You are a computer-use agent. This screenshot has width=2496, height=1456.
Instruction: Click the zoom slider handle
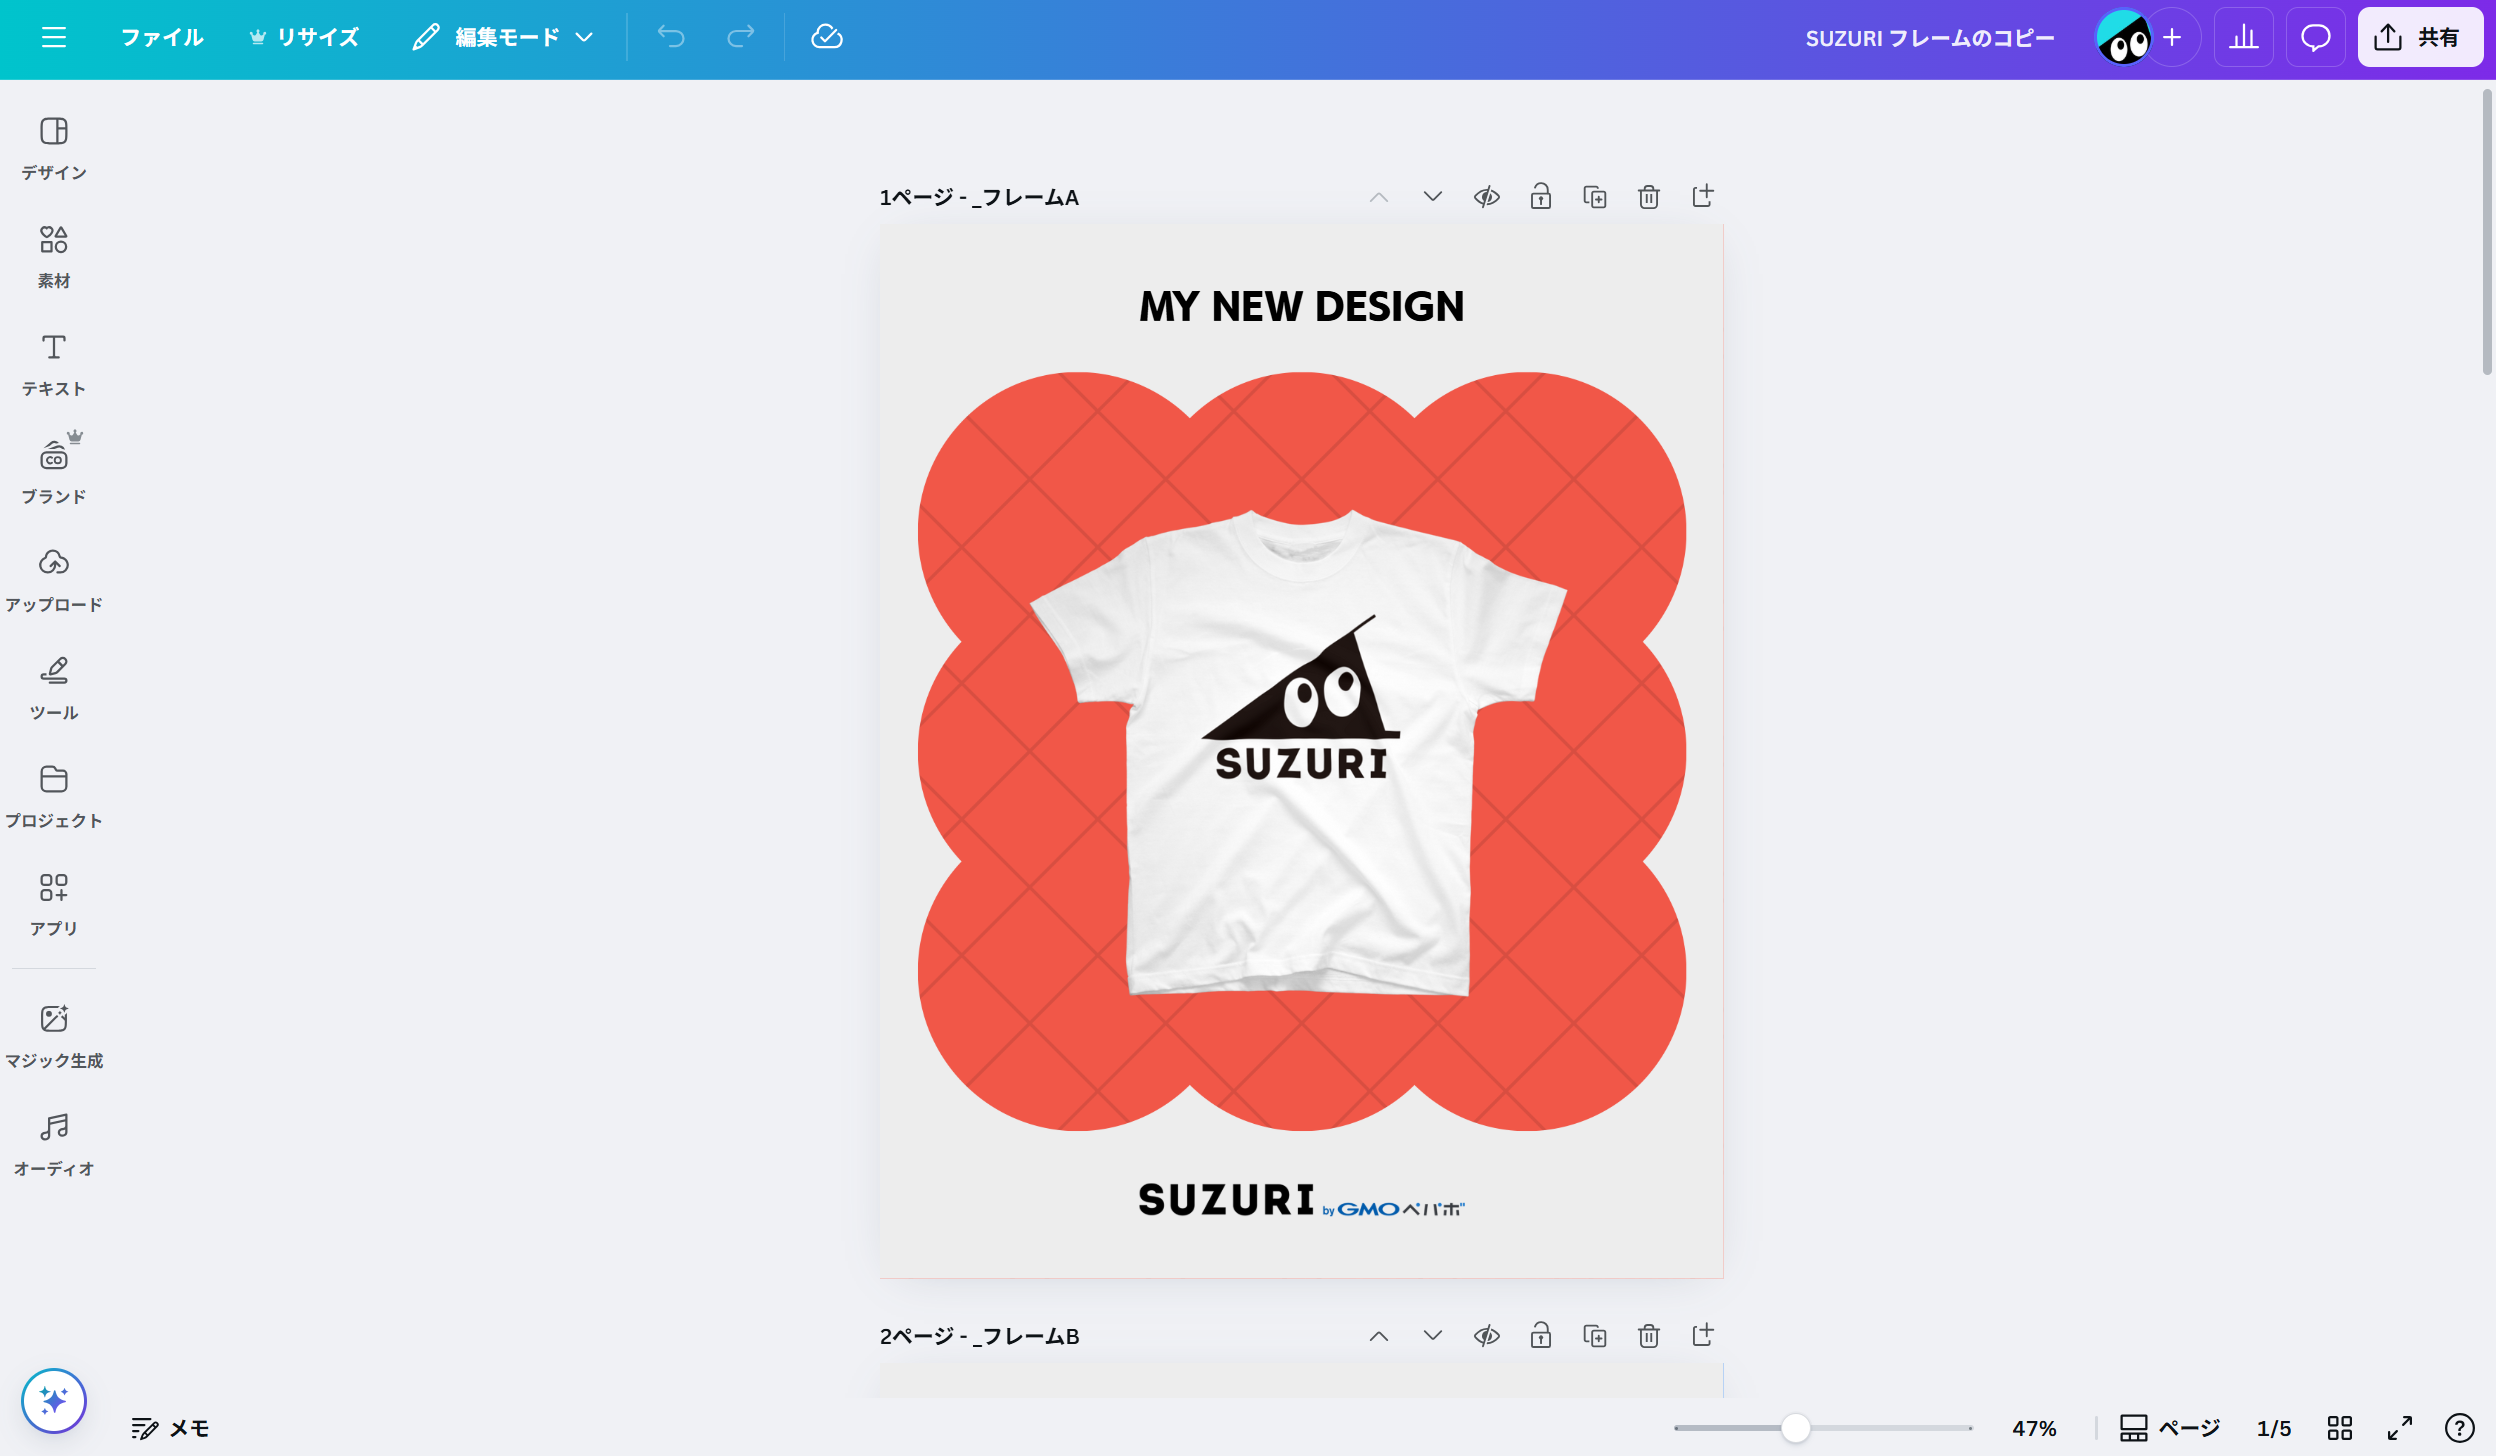[x=1796, y=1428]
